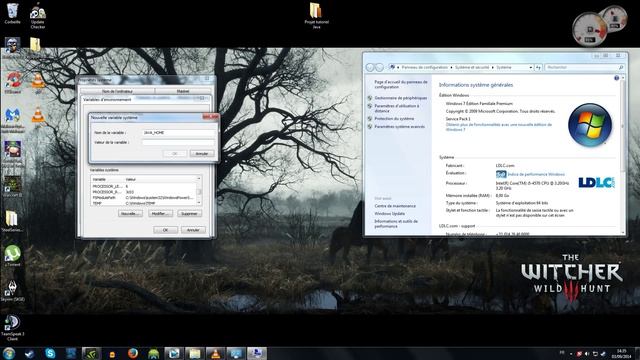This screenshot has height=360, width=640.
Task: Open Paramètres système avancés link
Action: [400, 127]
